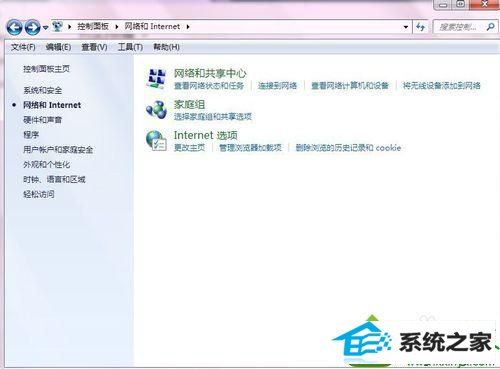
Task: Click 查看网络计算机和设备 link
Action: click(x=350, y=86)
